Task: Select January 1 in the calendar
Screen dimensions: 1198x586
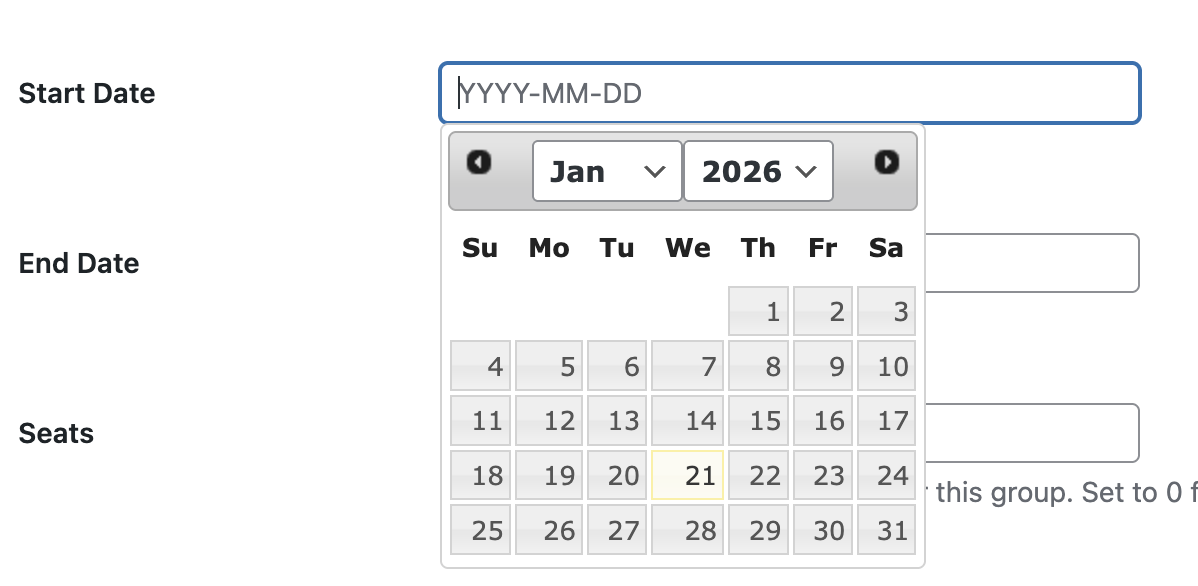Action: [x=758, y=311]
